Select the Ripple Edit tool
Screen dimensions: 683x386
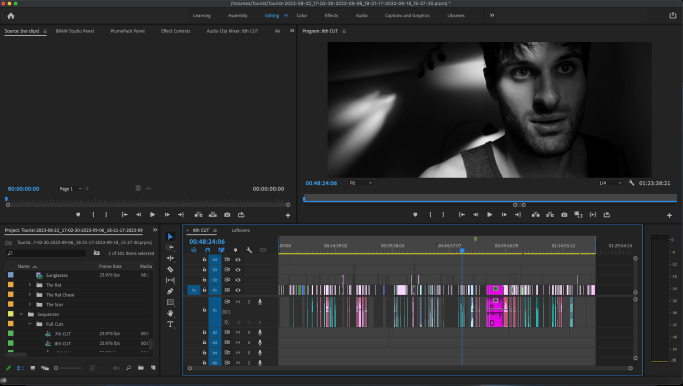tap(170, 258)
